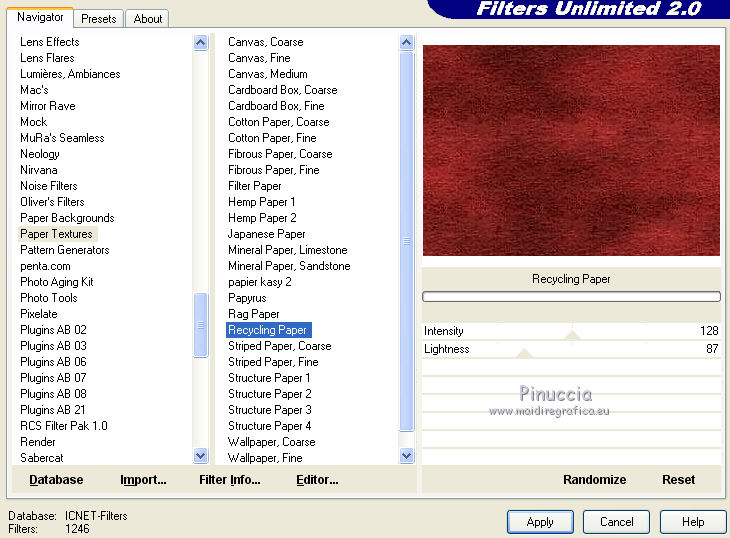Click the filter list scrollbar thumb

pyautogui.click(x=406, y=242)
